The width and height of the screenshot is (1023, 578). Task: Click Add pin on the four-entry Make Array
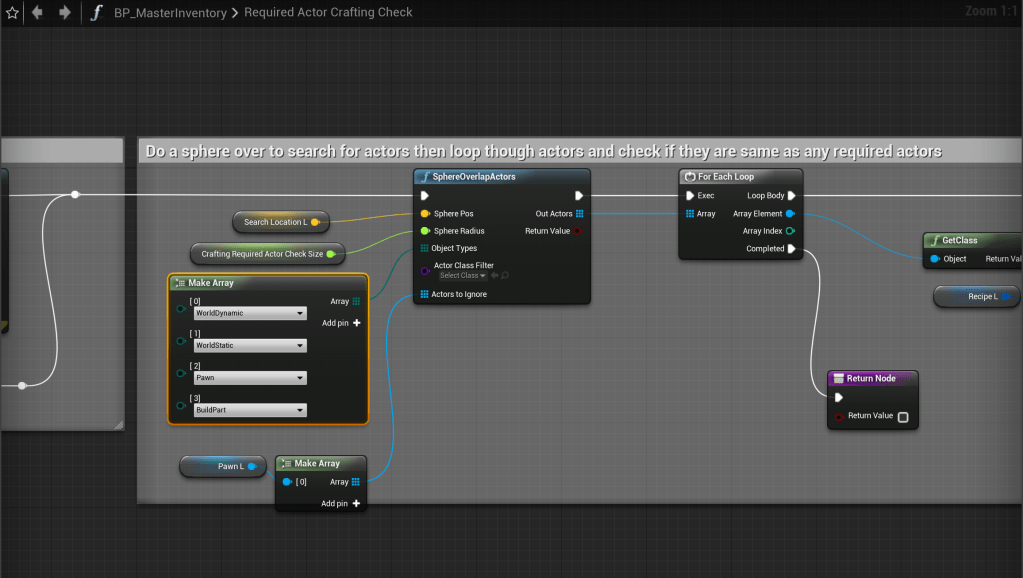tap(341, 323)
